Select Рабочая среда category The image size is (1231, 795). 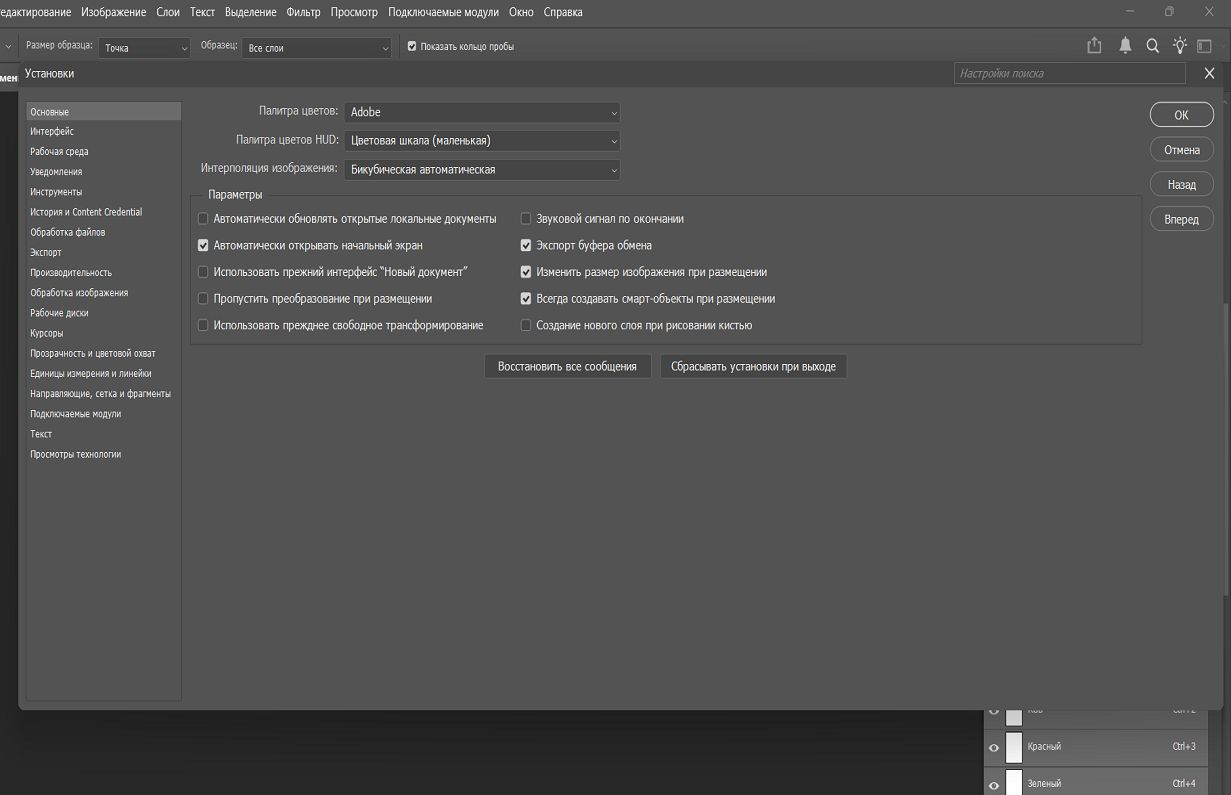59,152
